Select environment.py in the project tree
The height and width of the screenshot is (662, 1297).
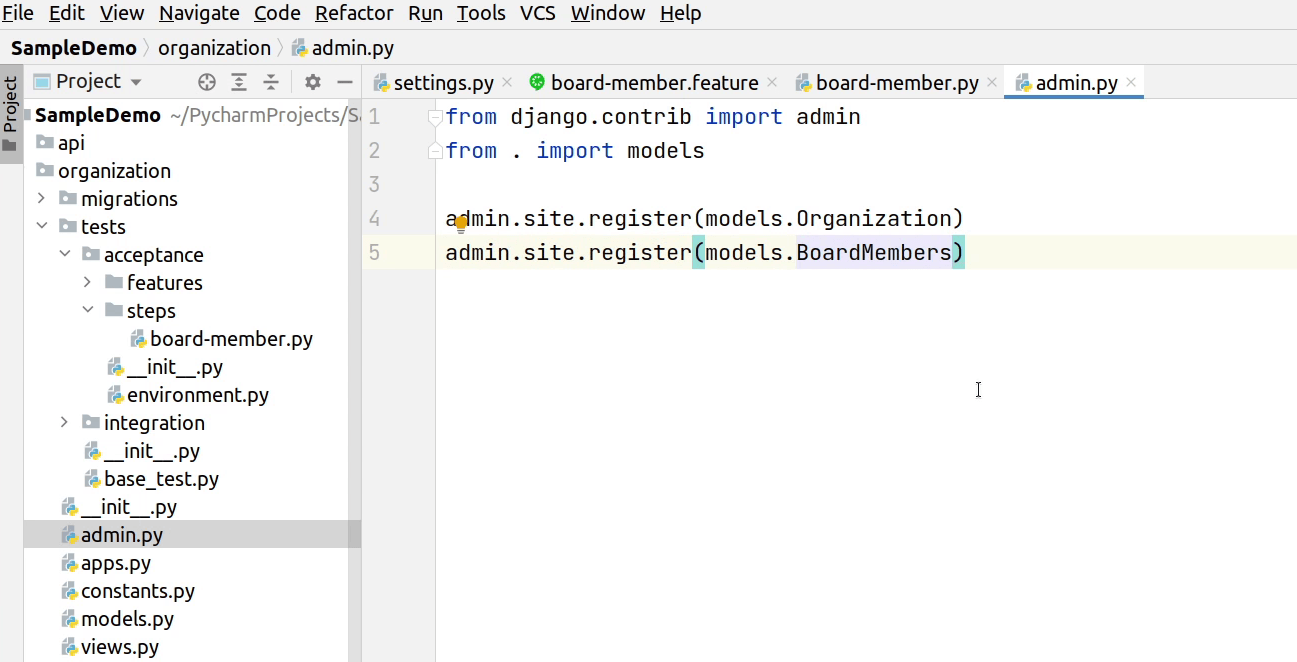(197, 395)
